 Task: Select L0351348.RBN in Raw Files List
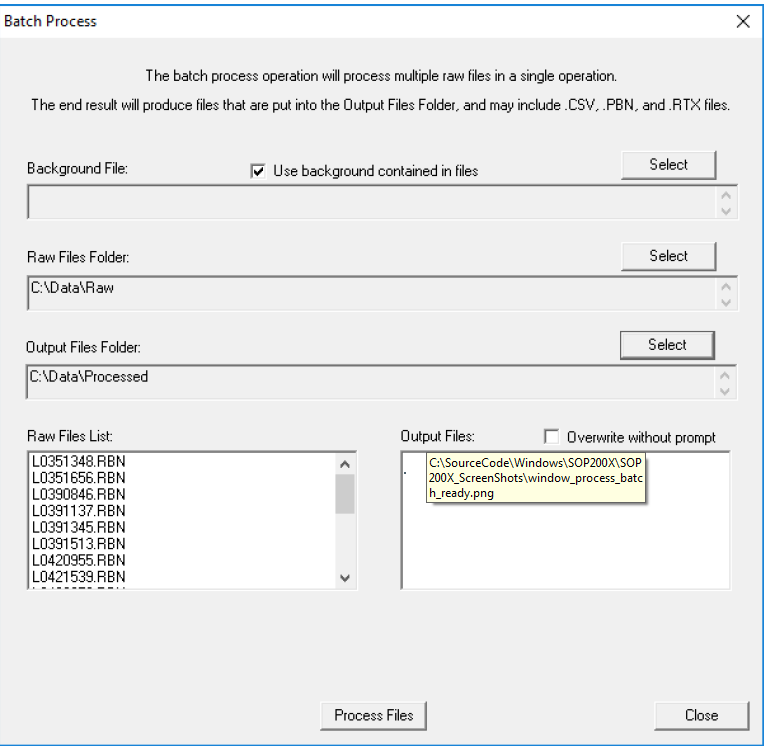(x=75, y=464)
